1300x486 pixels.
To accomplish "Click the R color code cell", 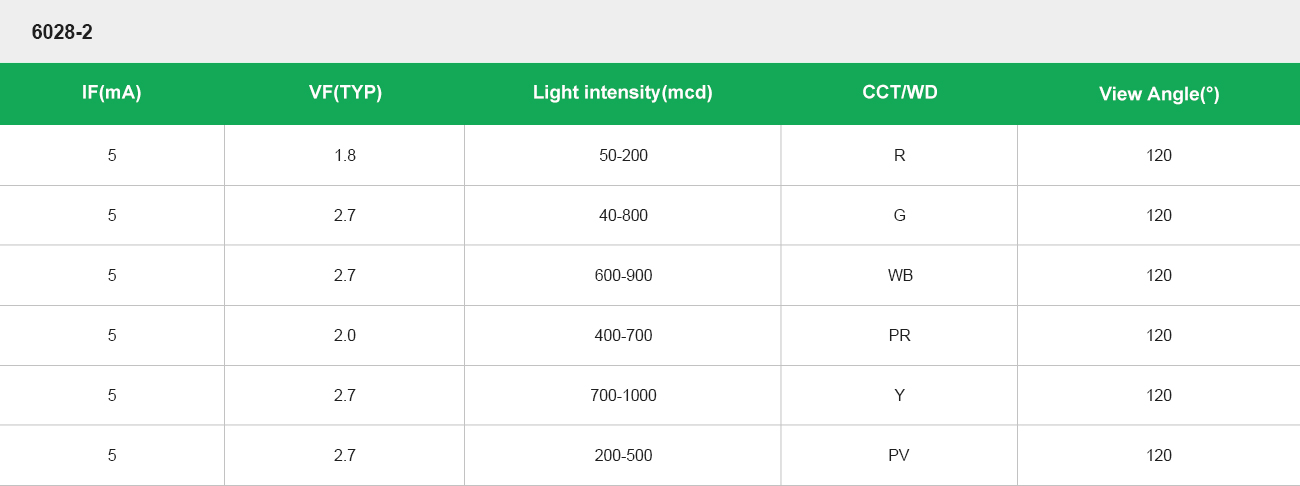I will pos(899,155).
